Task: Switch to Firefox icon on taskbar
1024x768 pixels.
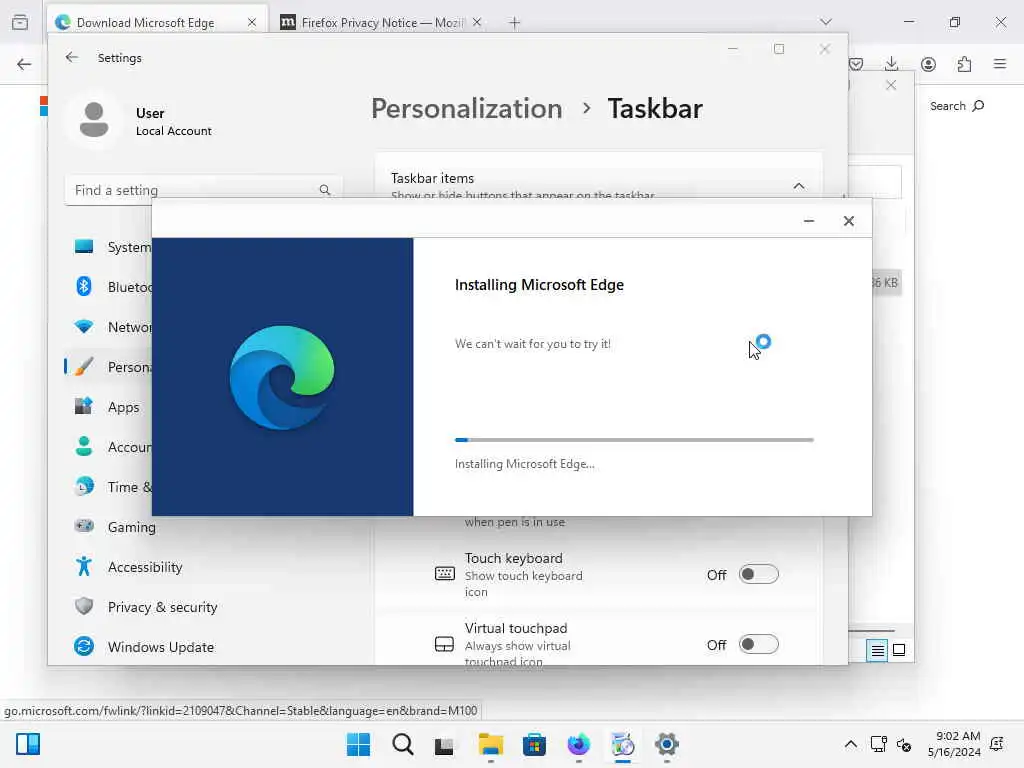Action: (x=579, y=744)
